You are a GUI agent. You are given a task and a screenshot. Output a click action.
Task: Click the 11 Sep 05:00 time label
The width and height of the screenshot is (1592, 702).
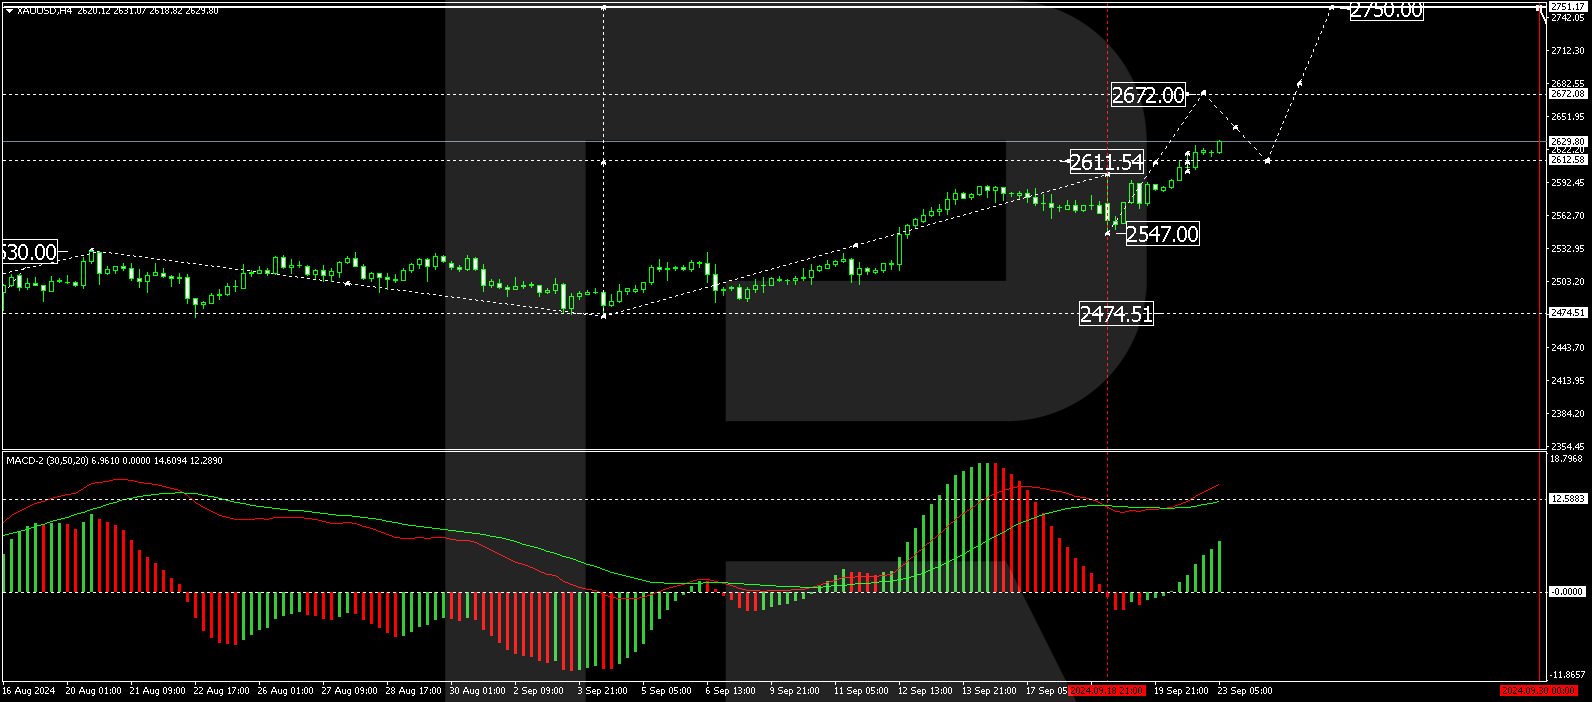point(861,691)
